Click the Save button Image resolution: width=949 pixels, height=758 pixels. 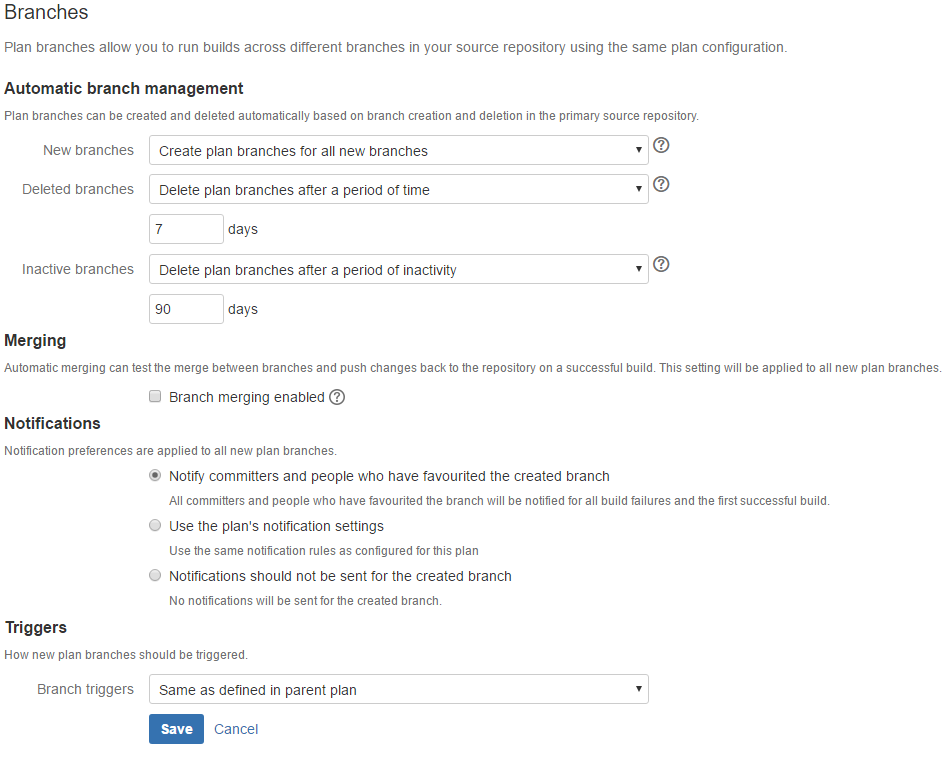tap(177, 729)
